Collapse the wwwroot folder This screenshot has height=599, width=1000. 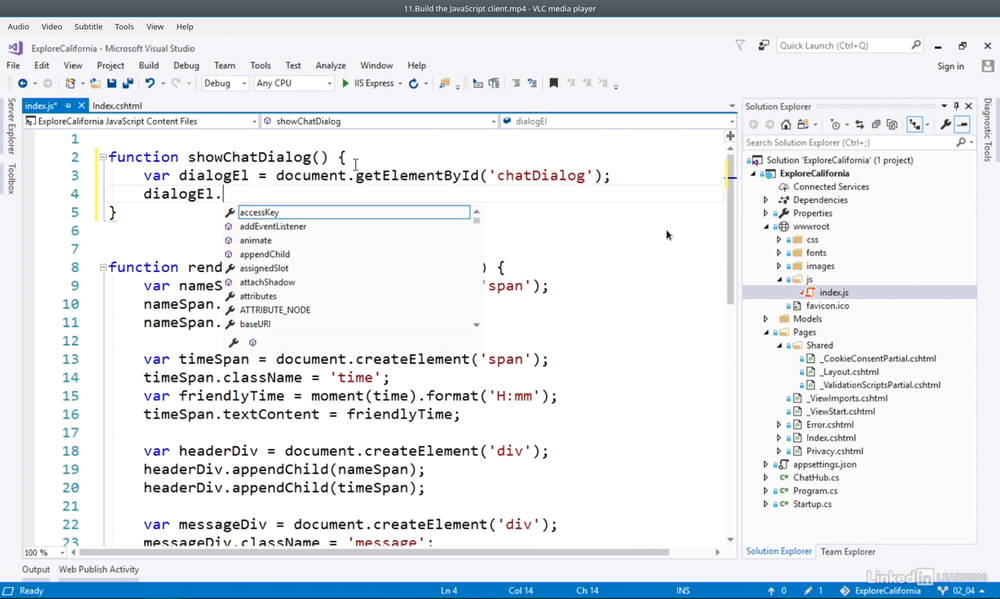click(766, 226)
